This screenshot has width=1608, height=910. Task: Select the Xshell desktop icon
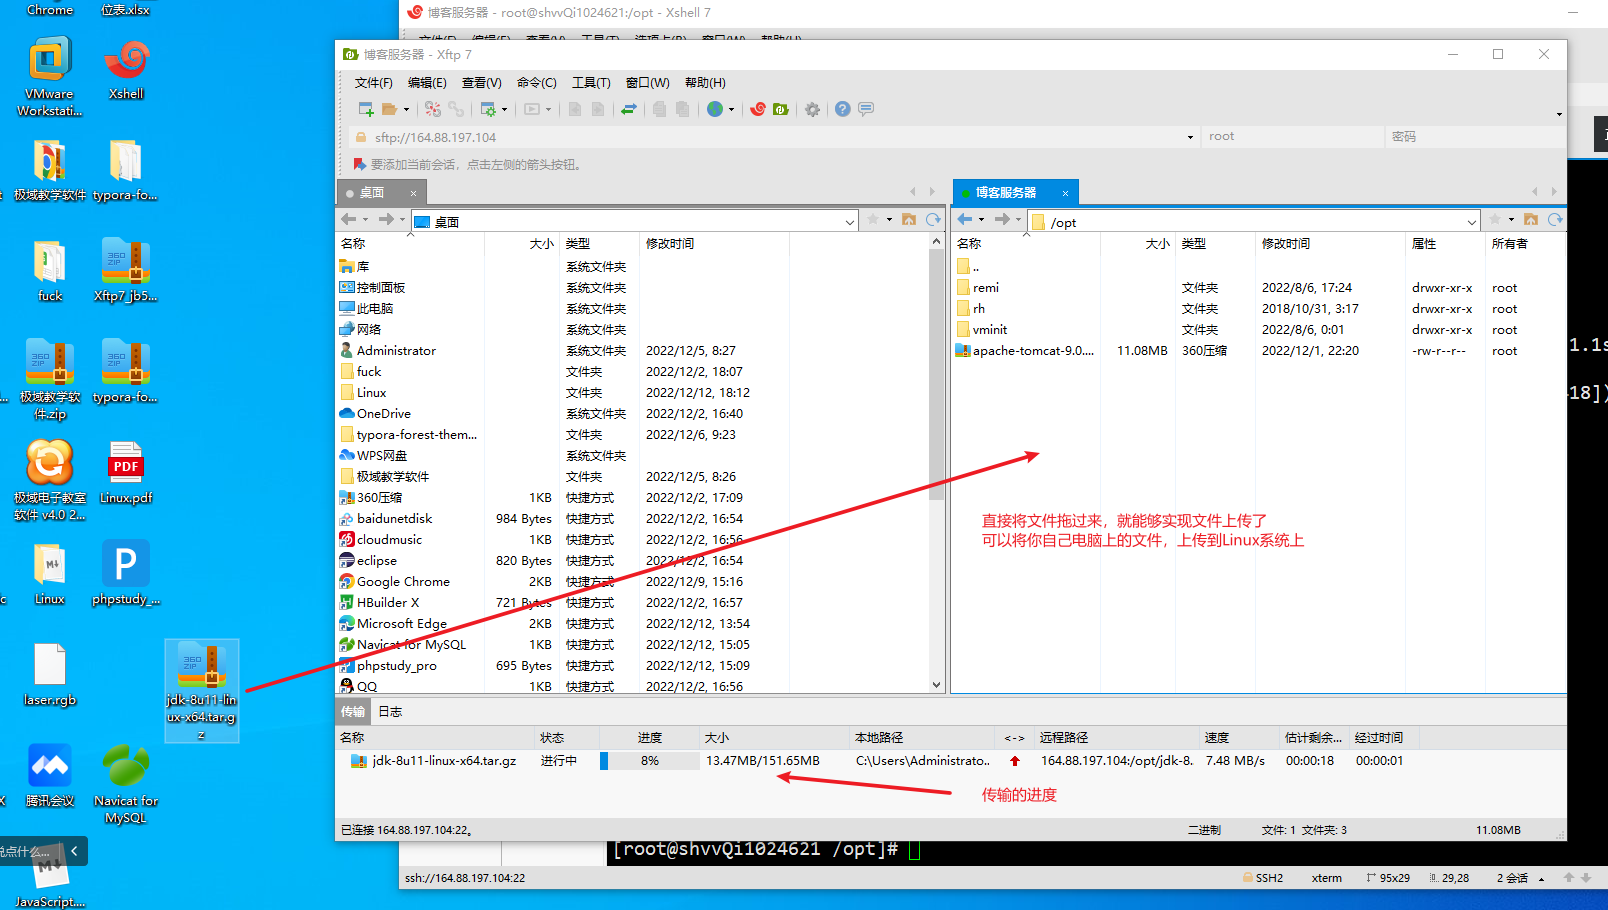coord(126,69)
